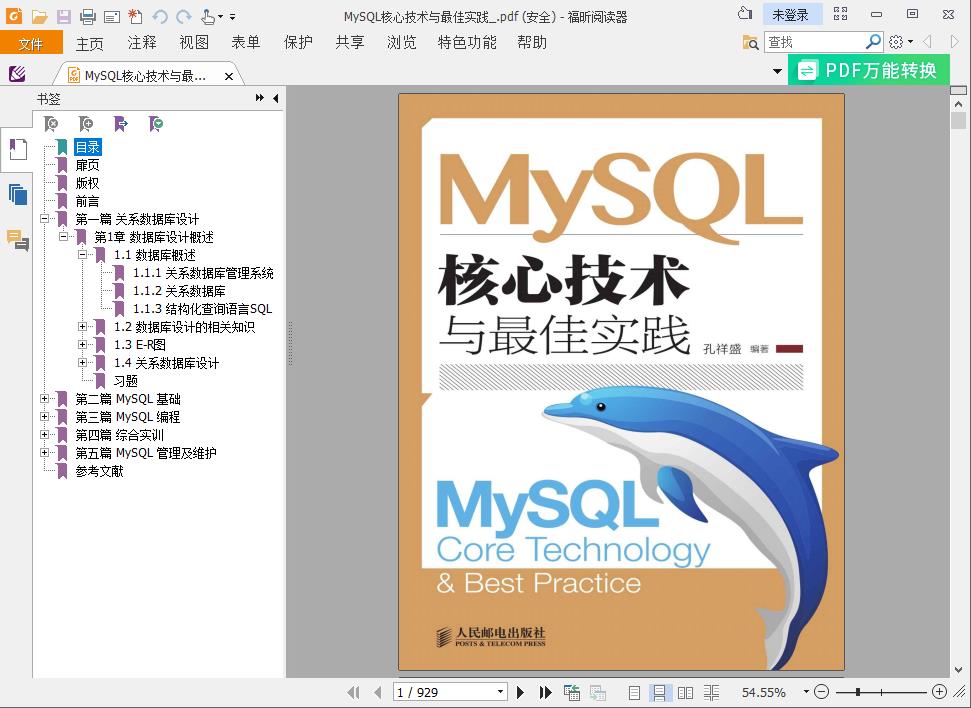The height and width of the screenshot is (708, 971).
Task: Close the MySQL核心技术 document tab
Action: tap(229, 76)
